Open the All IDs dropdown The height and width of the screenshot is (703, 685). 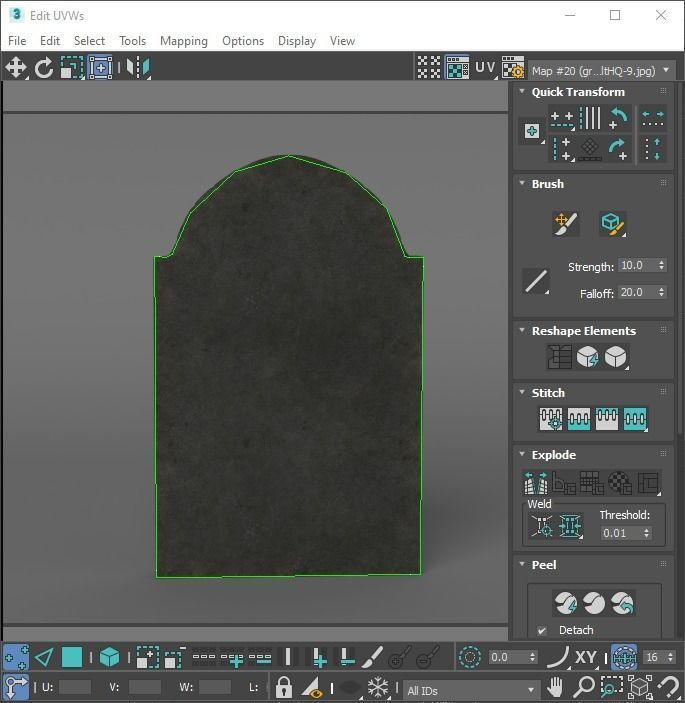471,690
